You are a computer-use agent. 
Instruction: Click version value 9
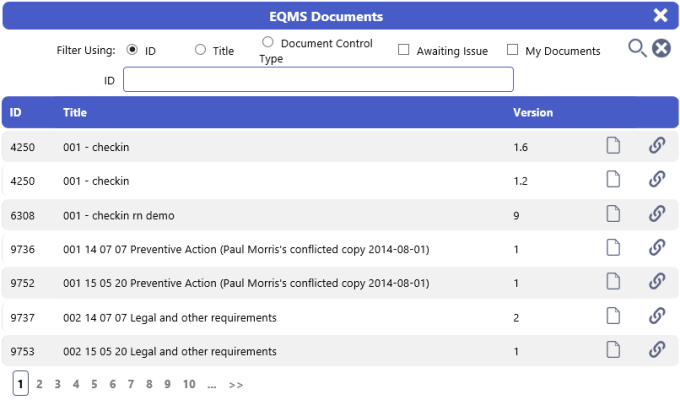[516, 216]
